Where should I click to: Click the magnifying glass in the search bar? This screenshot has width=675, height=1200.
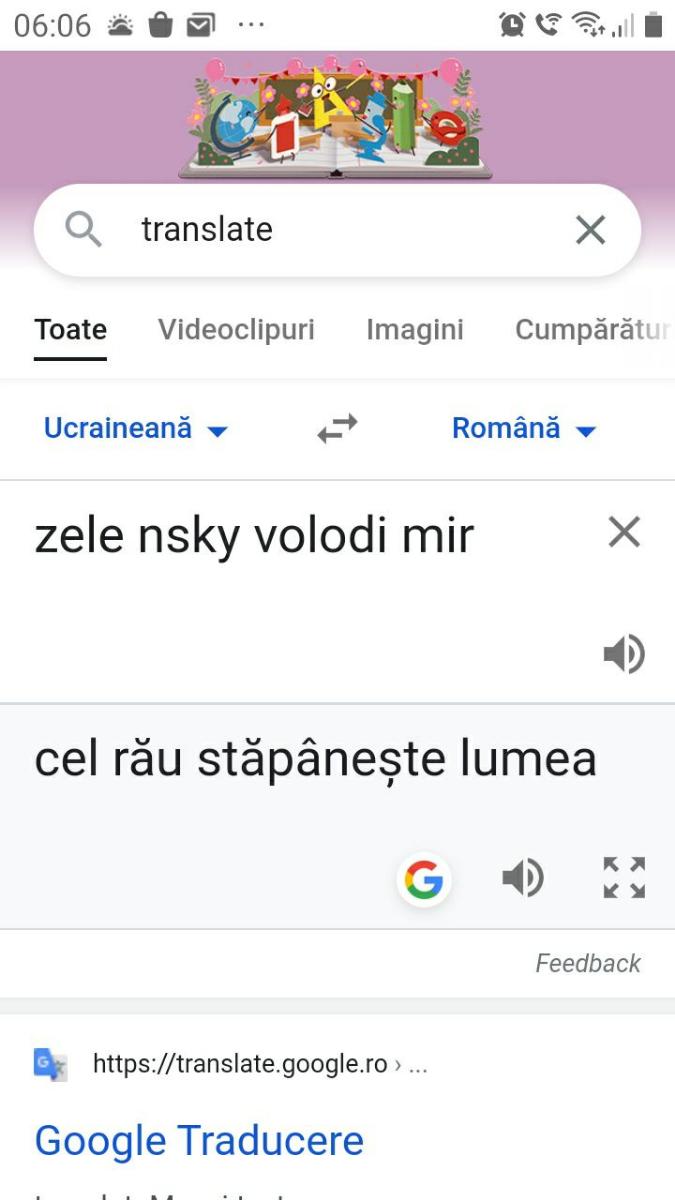84,229
